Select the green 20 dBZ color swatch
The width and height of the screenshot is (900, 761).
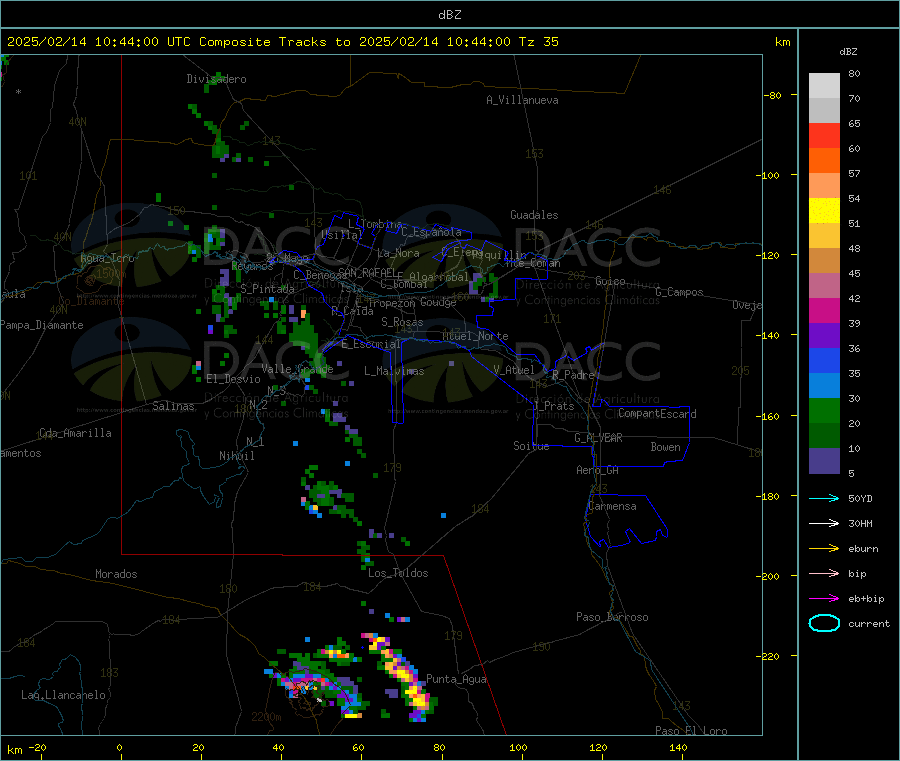pos(824,410)
